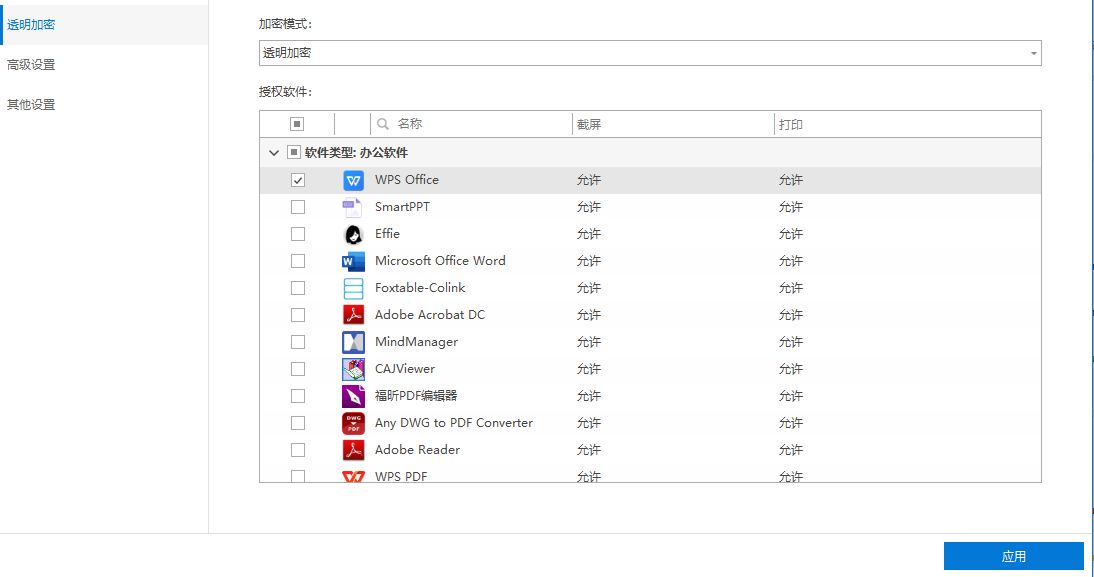Click the Adobe Acrobat DC icon

pyautogui.click(x=353, y=315)
